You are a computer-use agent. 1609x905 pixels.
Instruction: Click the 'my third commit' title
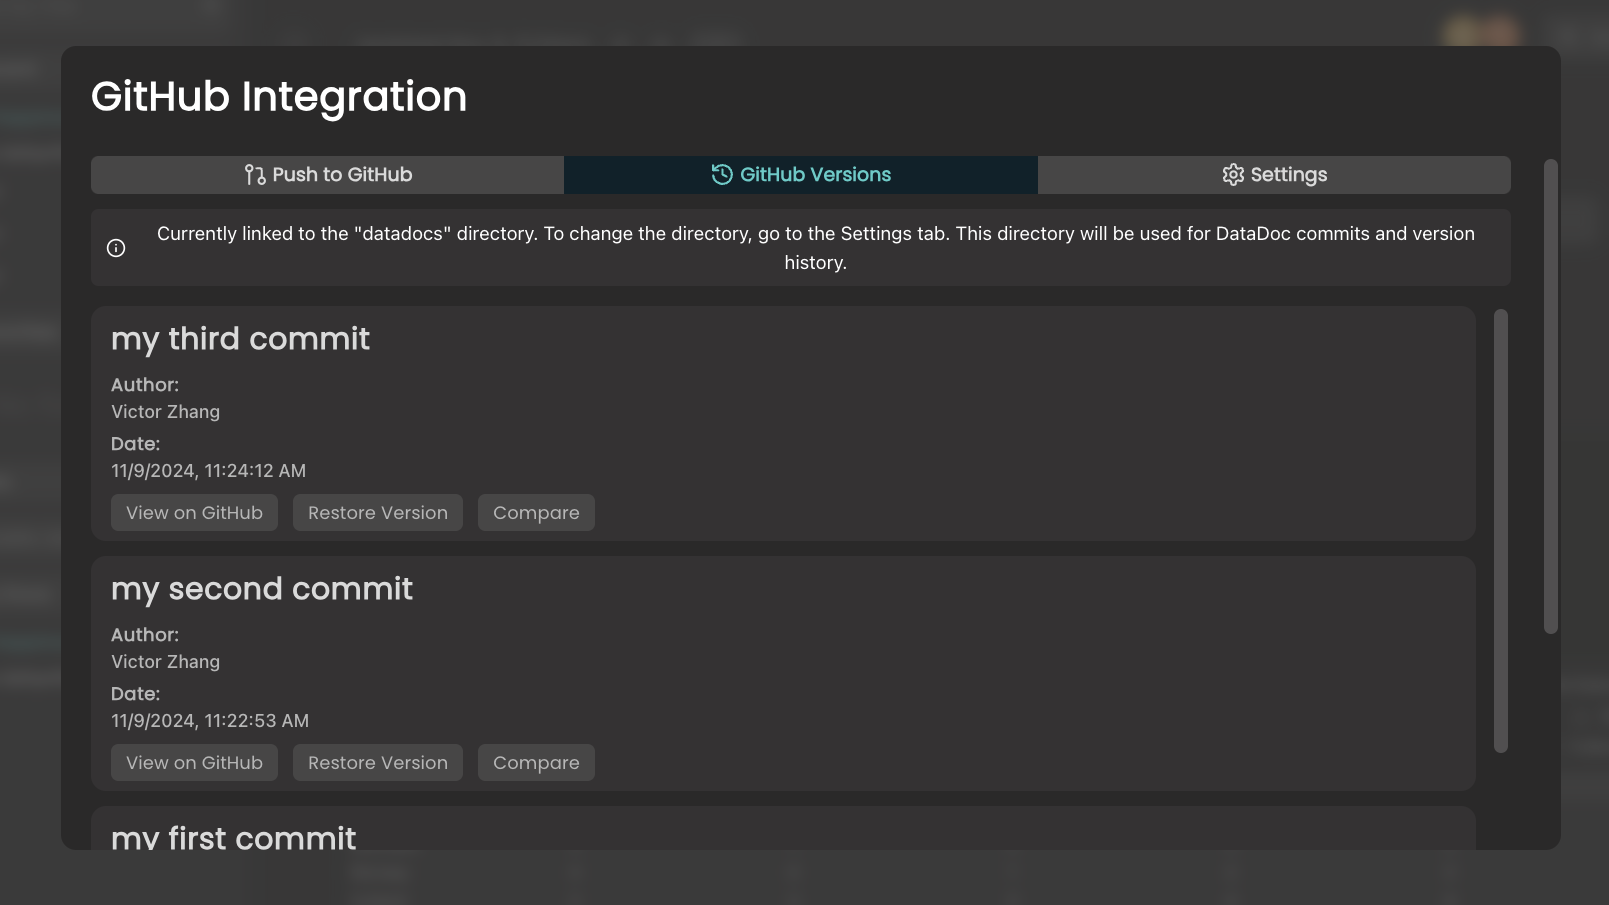[240, 340]
